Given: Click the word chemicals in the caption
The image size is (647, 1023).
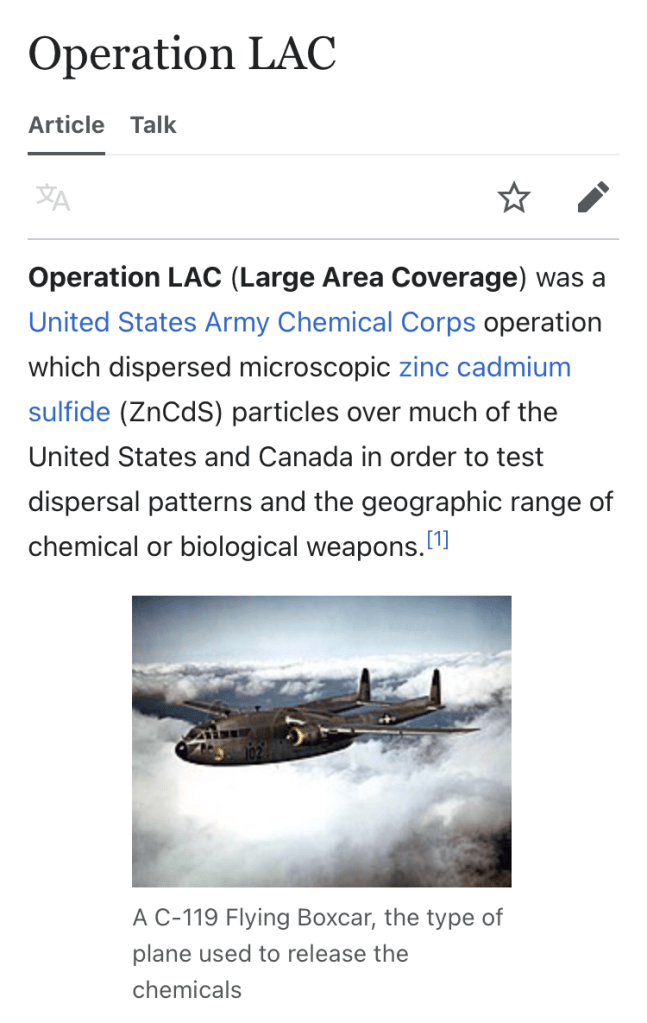Looking at the screenshot, I should click(187, 990).
